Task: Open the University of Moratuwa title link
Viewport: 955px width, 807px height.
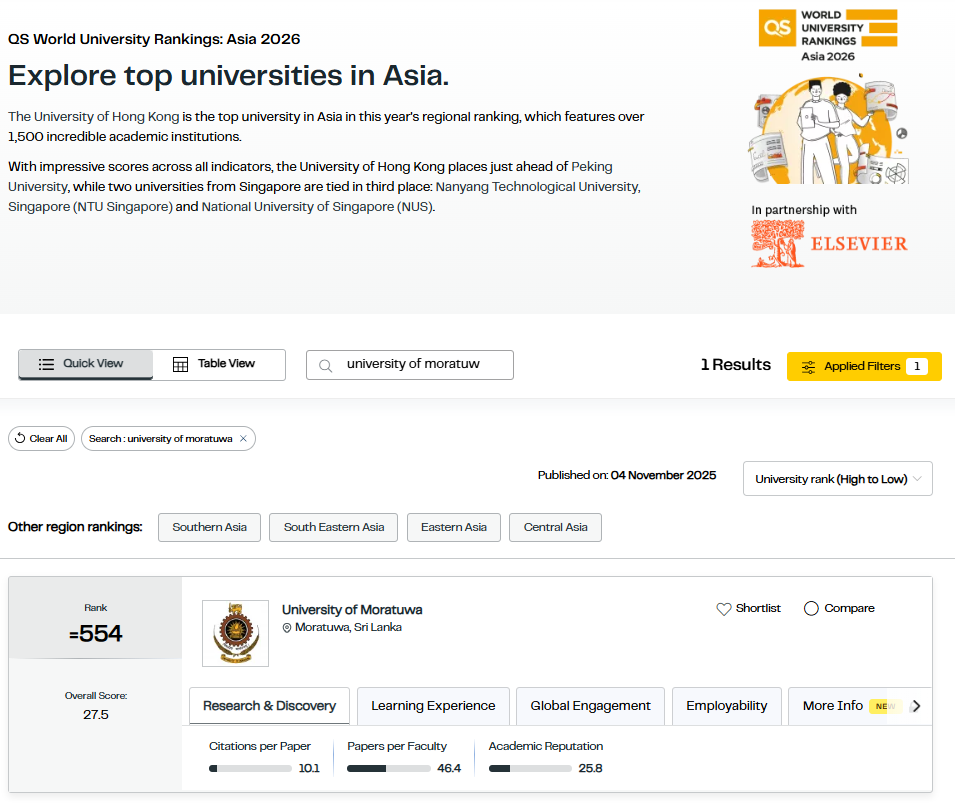Action: [x=352, y=610]
